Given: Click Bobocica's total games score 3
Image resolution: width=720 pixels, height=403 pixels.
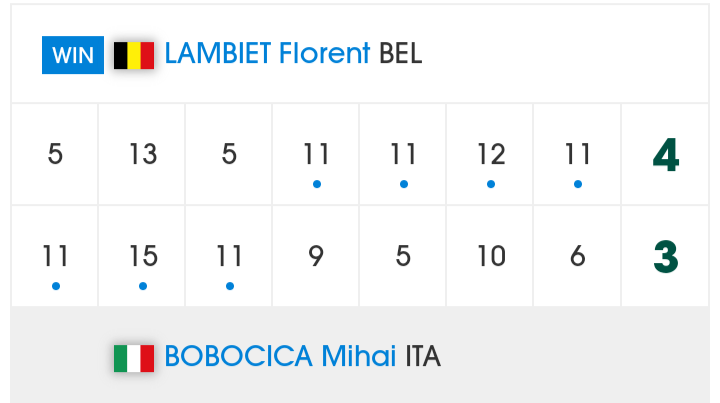Looking at the screenshot, I should [666, 257].
